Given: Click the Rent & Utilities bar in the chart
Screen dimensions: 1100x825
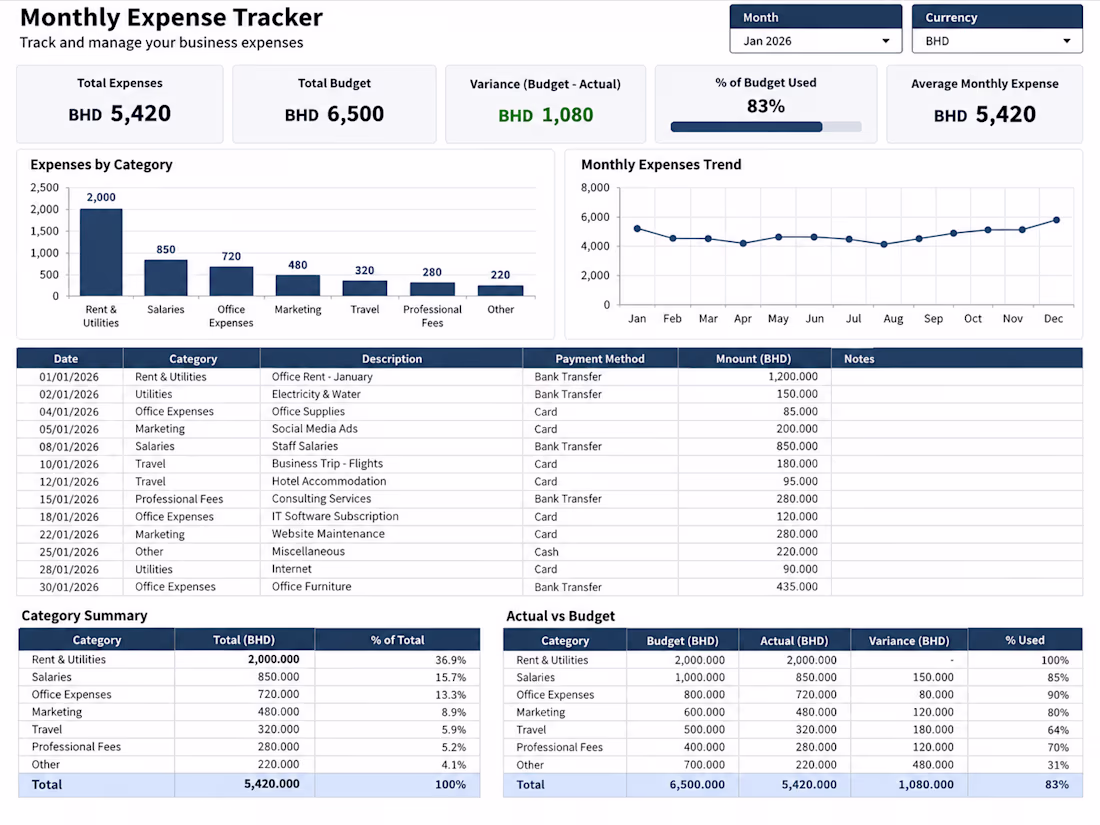Looking at the screenshot, I should (101, 253).
